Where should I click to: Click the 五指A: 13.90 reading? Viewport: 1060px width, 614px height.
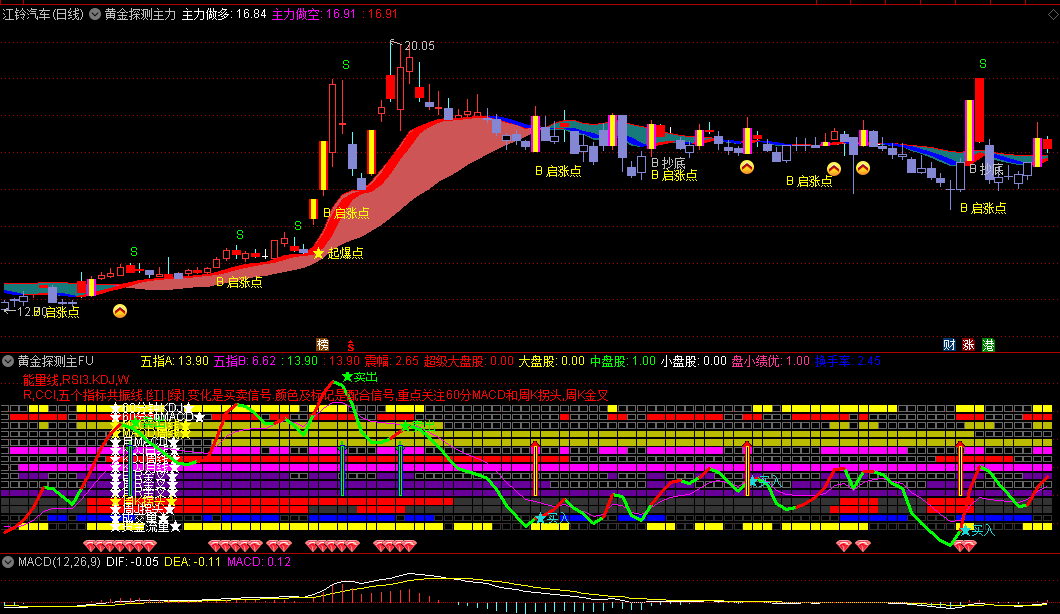[x=174, y=361]
